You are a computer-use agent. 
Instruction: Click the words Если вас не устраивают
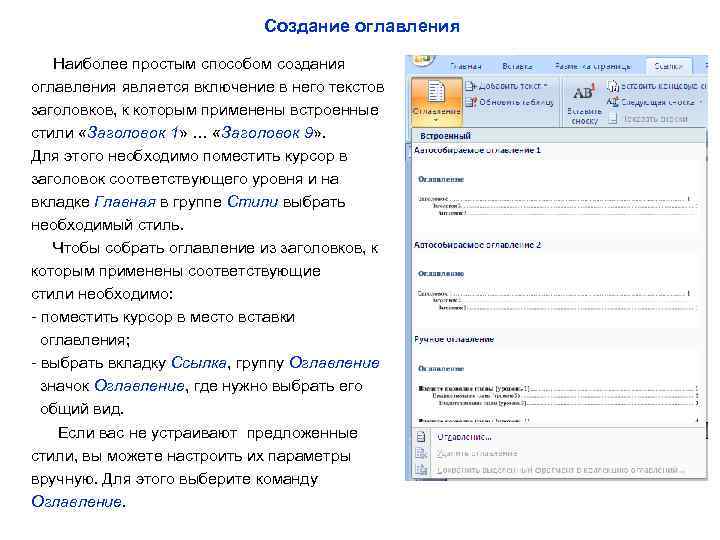click(x=147, y=433)
